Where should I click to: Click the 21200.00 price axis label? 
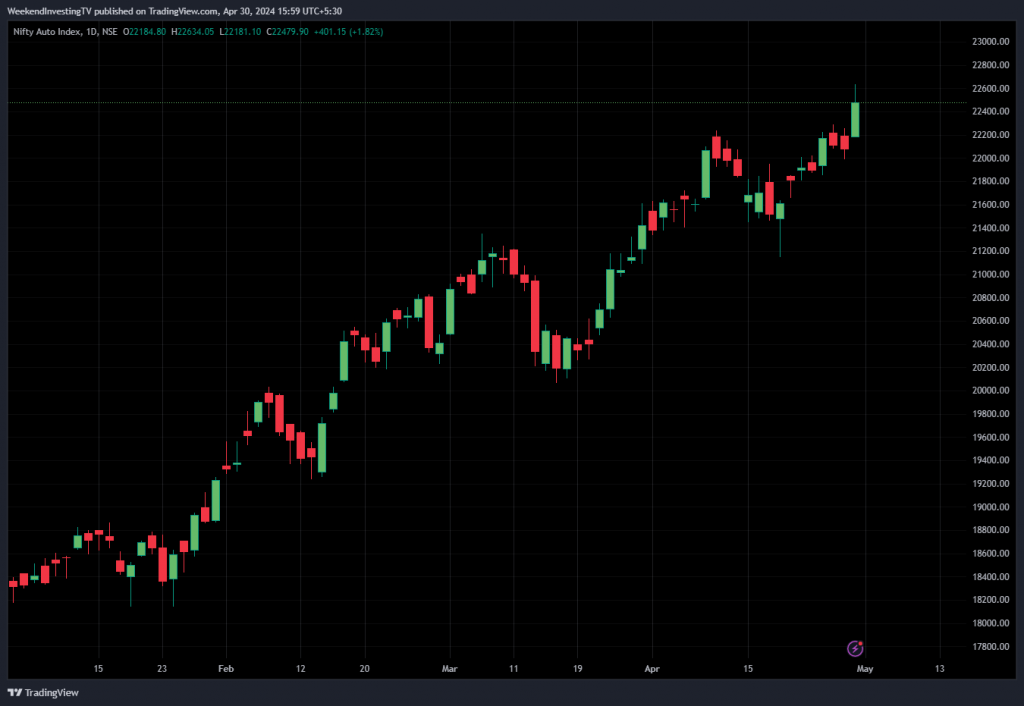tap(990, 251)
